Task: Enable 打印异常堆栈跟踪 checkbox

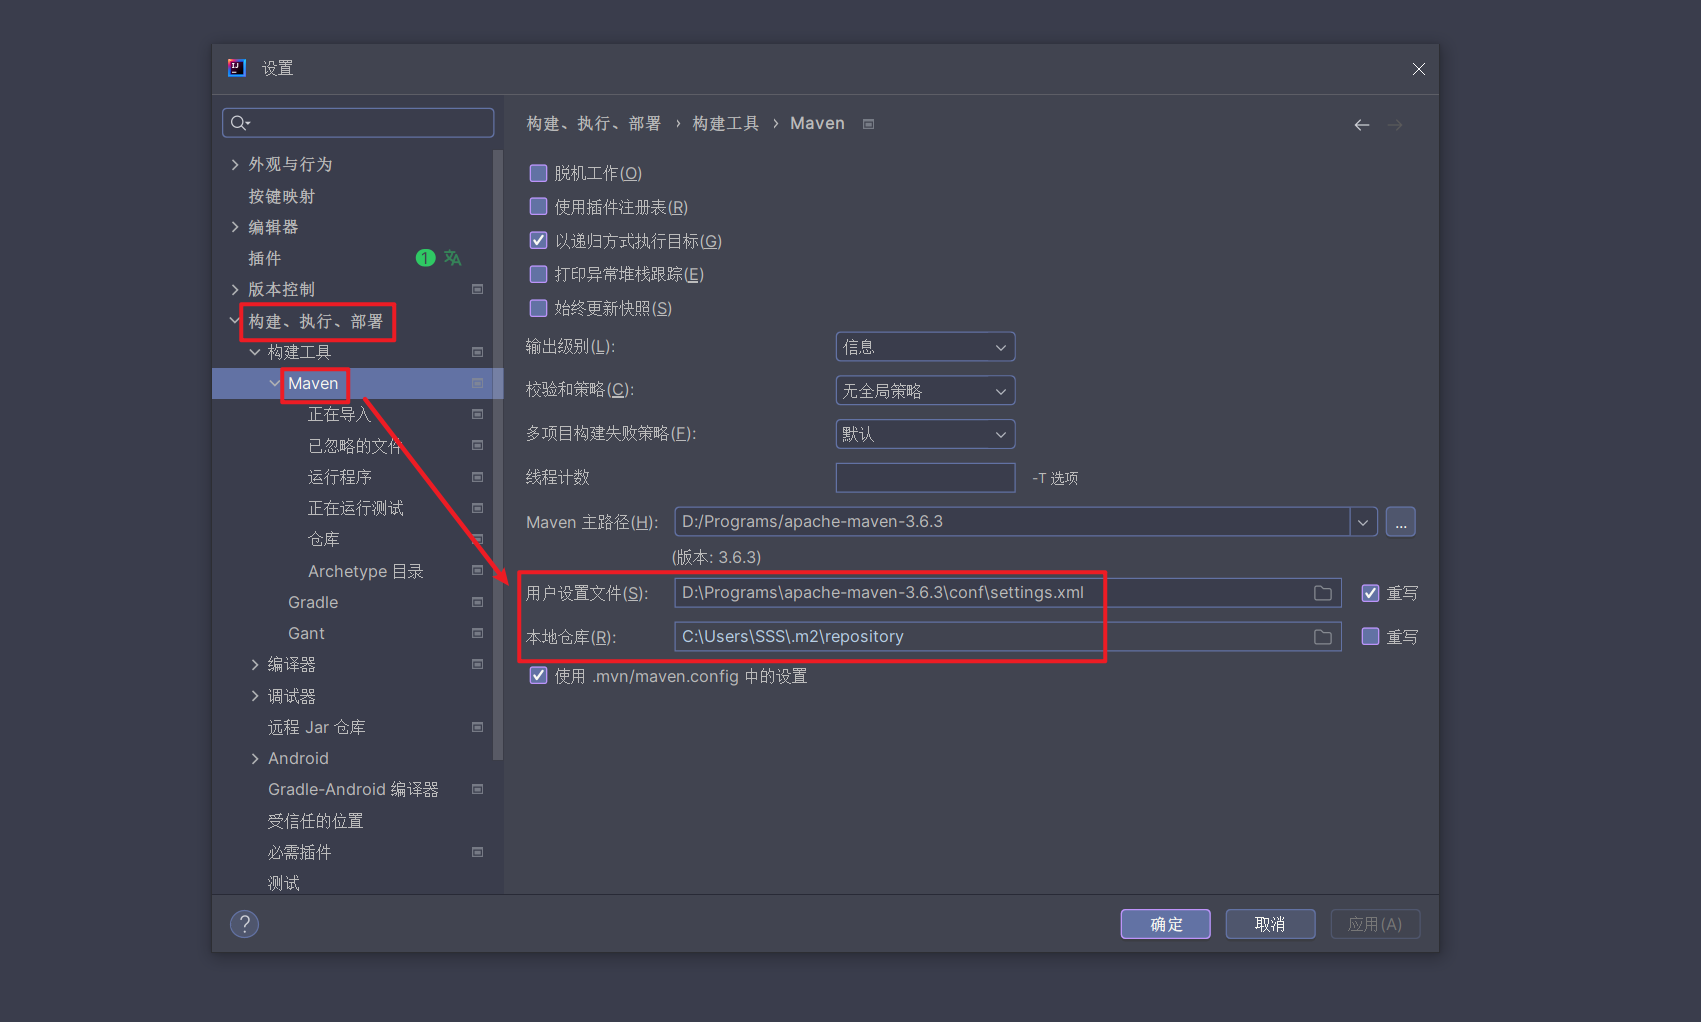Action: point(538,274)
